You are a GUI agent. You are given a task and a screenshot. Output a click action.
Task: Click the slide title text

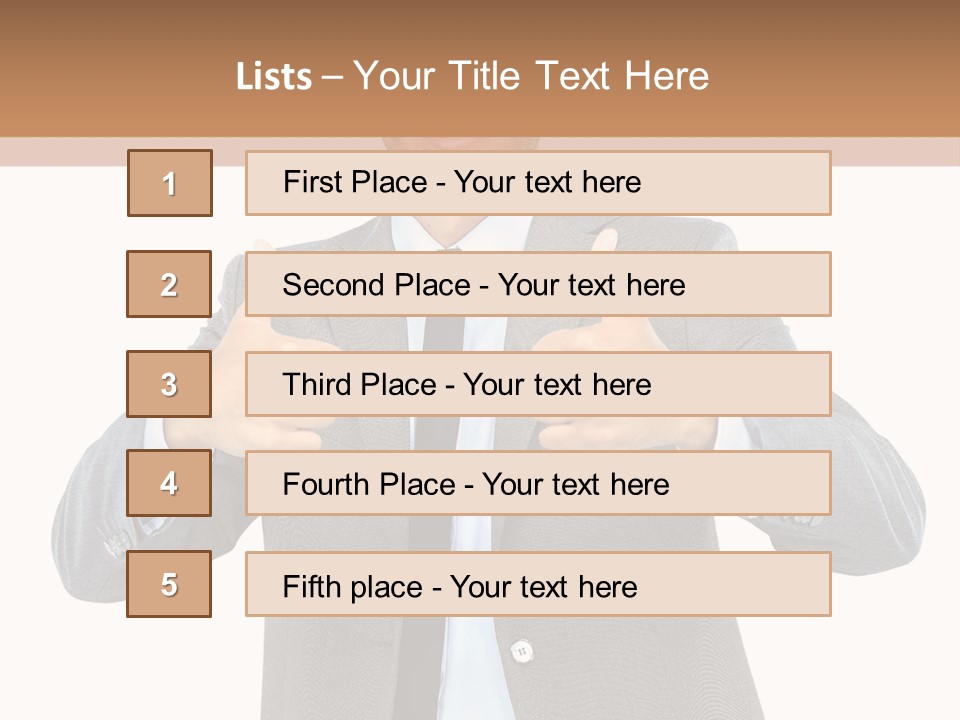(x=473, y=76)
